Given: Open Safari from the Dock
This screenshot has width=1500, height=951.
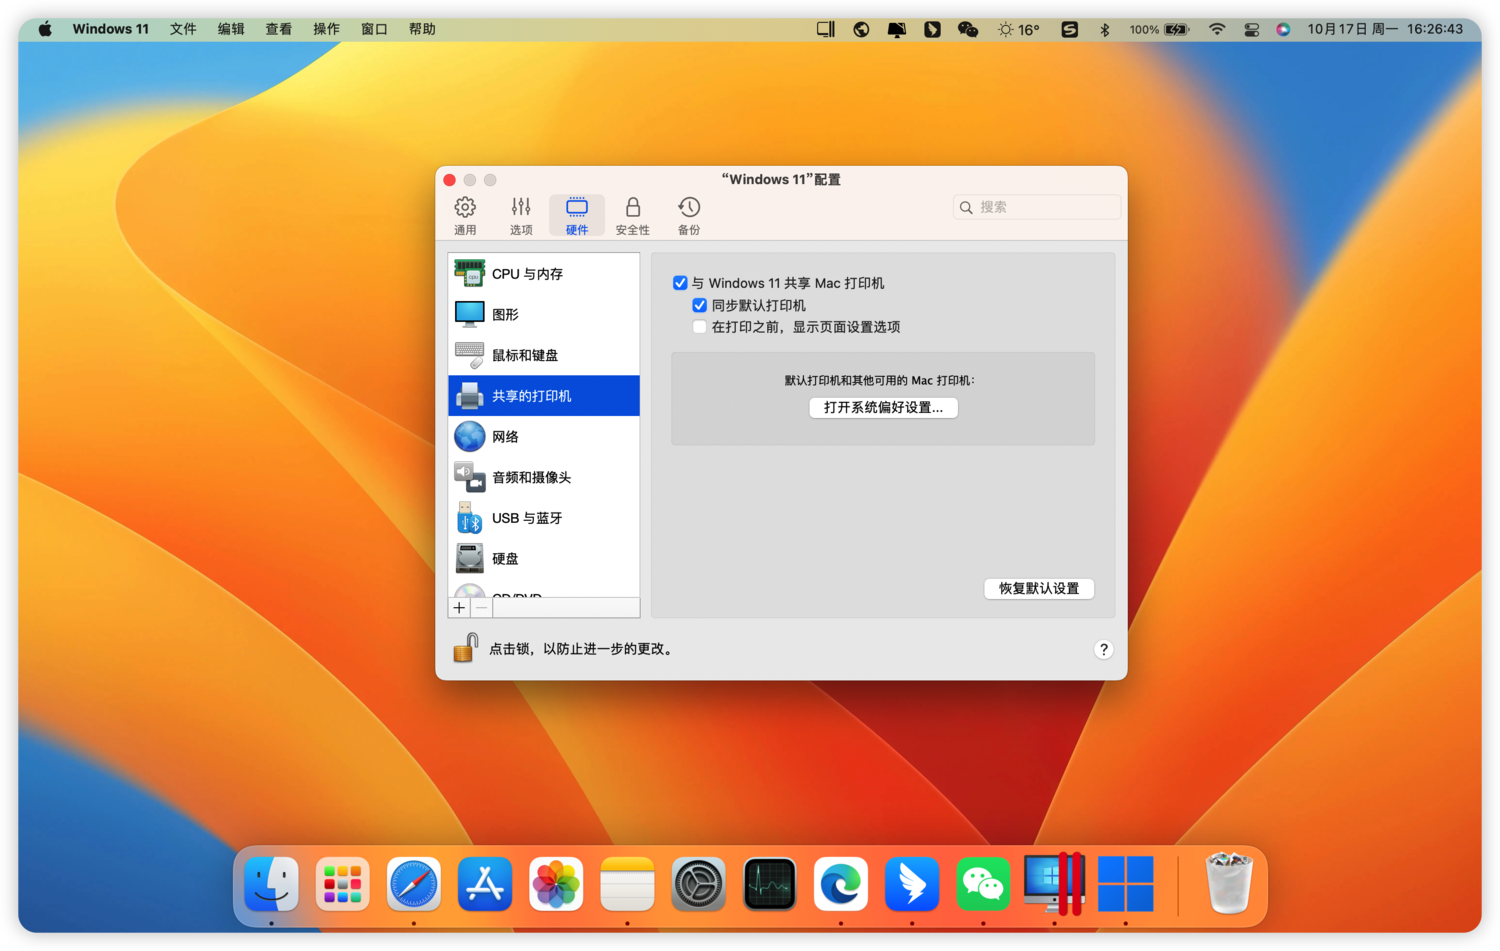Looking at the screenshot, I should tap(413, 884).
